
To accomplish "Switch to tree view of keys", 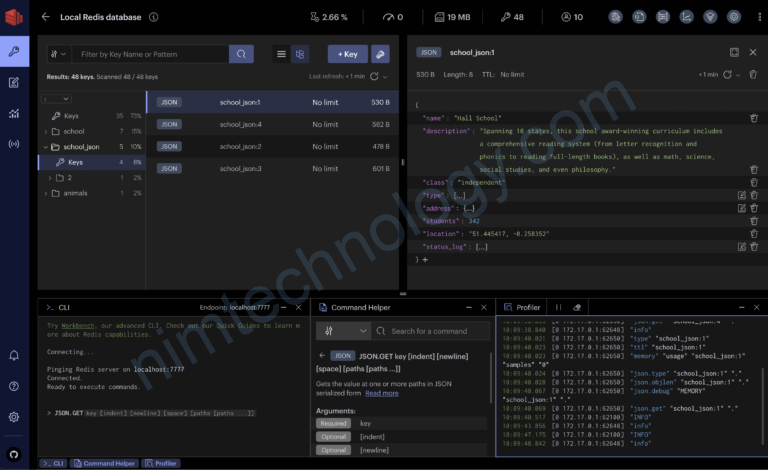I will [300, 54].
